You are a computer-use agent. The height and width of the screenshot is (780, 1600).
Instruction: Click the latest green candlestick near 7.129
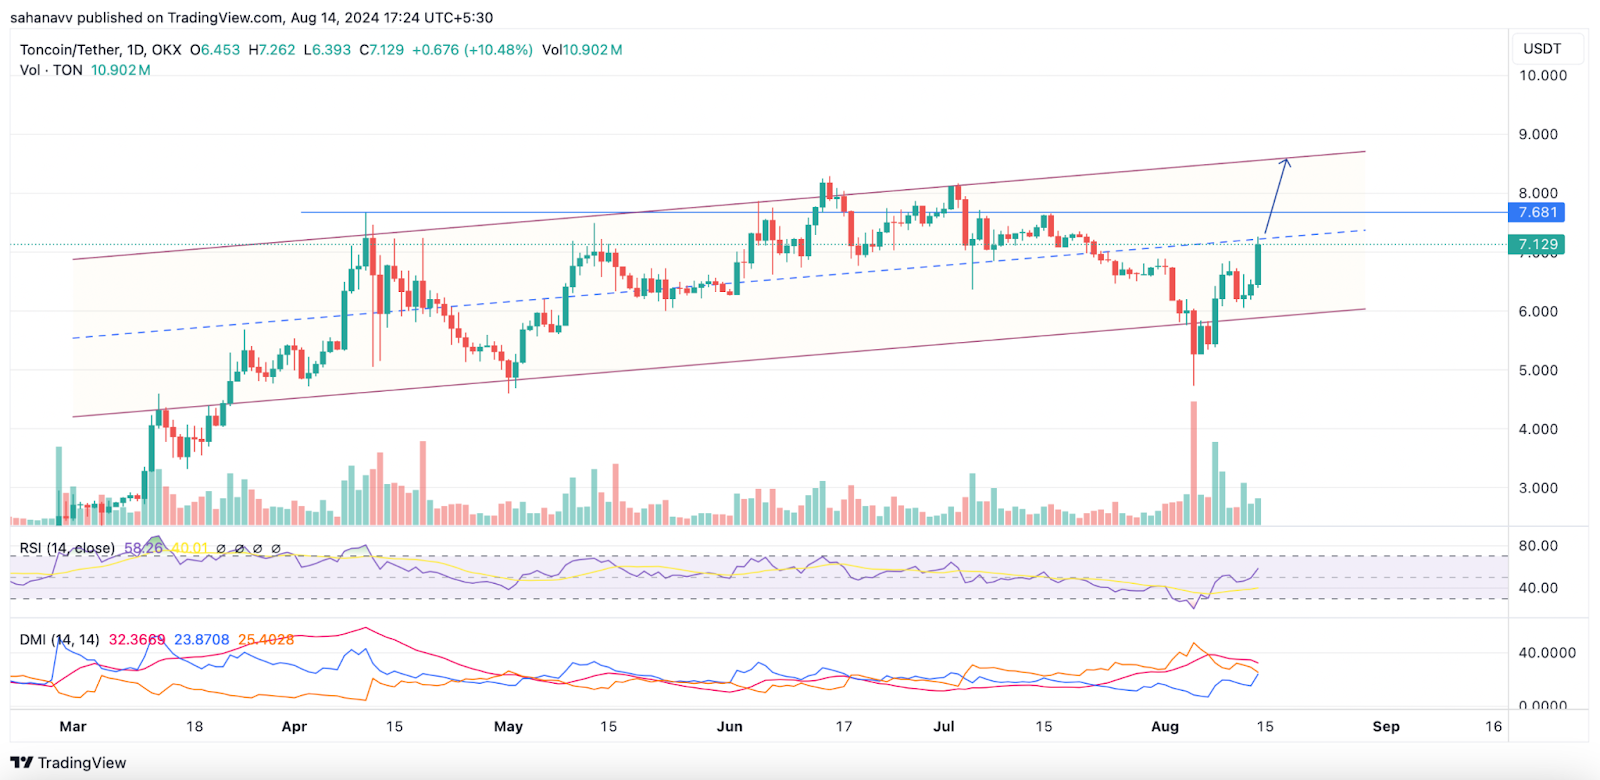coord(1257,264)
